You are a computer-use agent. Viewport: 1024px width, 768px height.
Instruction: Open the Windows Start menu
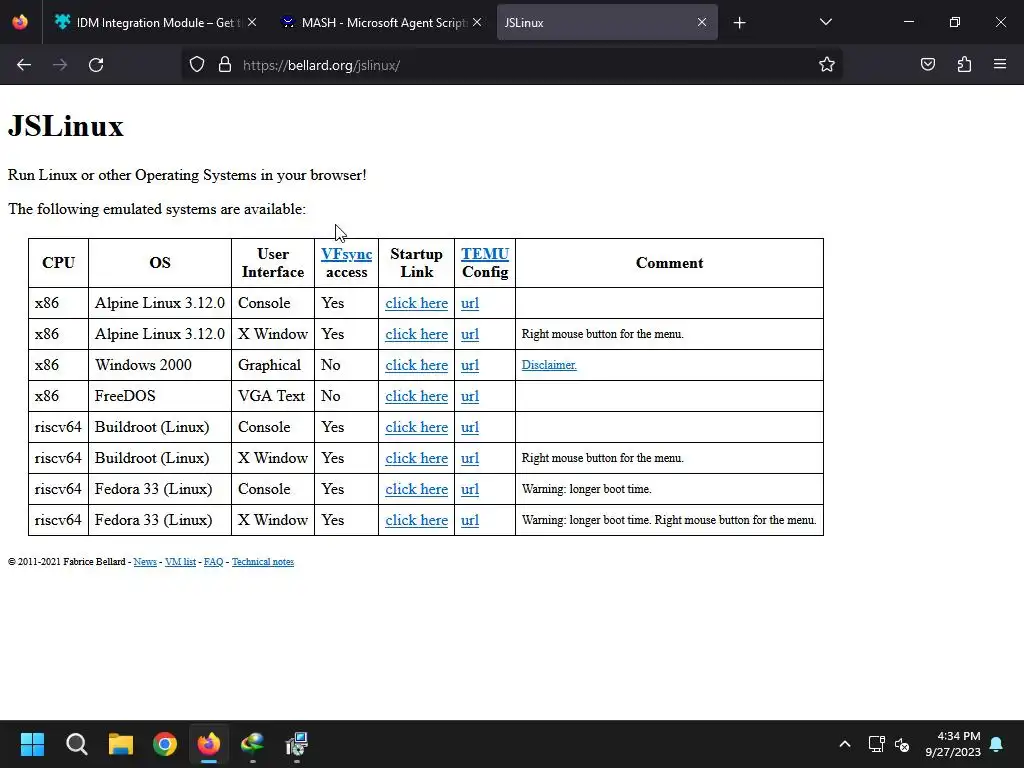(32, 744)
